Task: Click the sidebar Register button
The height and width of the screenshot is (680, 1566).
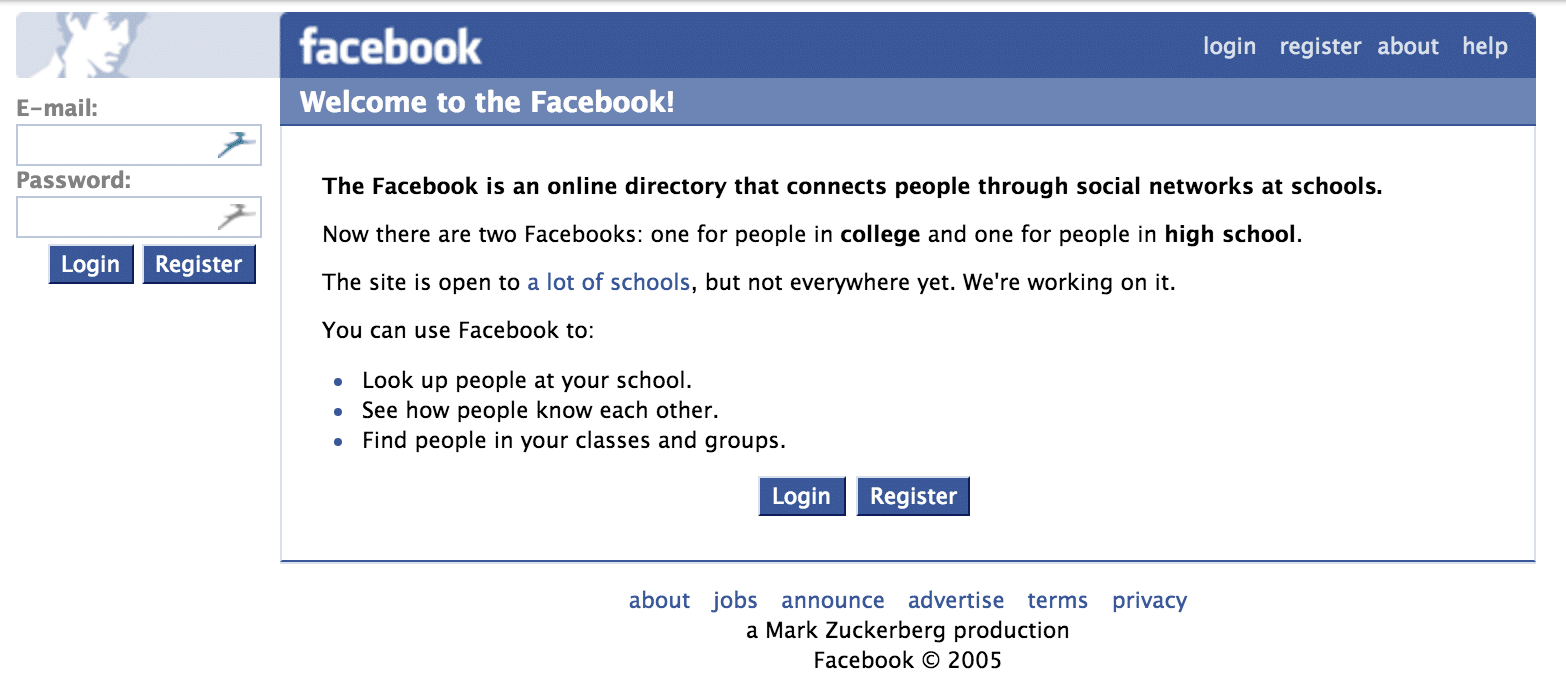Action: coord(199,265)
